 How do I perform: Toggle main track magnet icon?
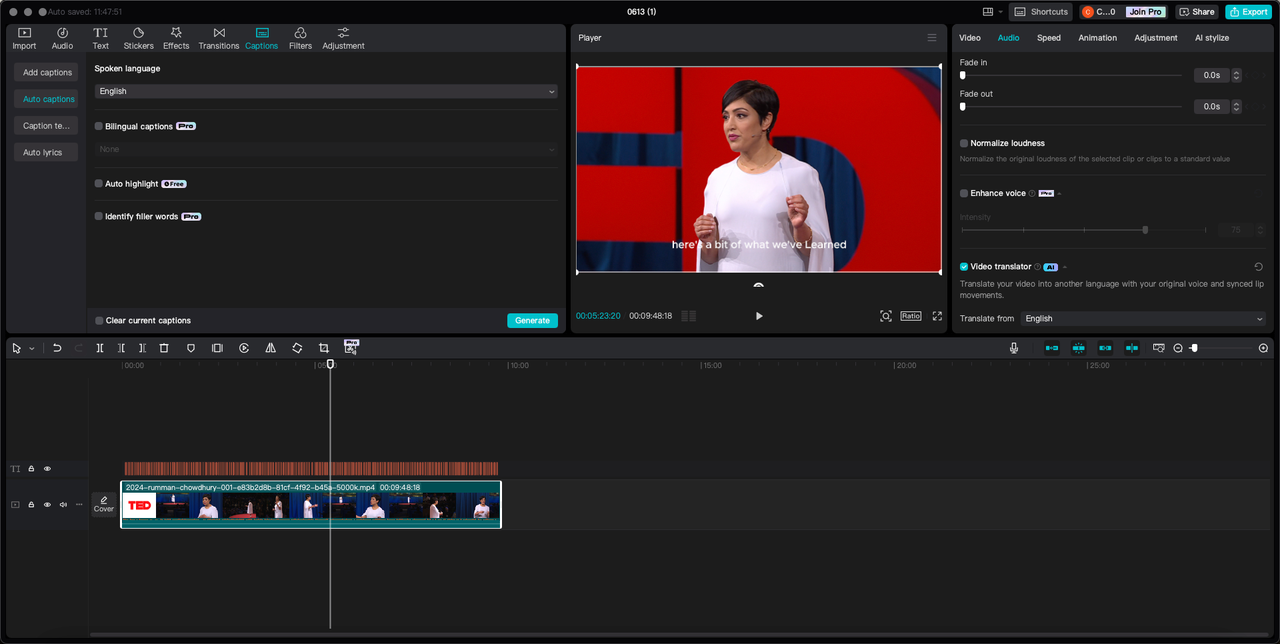(x=1052, y=348)
